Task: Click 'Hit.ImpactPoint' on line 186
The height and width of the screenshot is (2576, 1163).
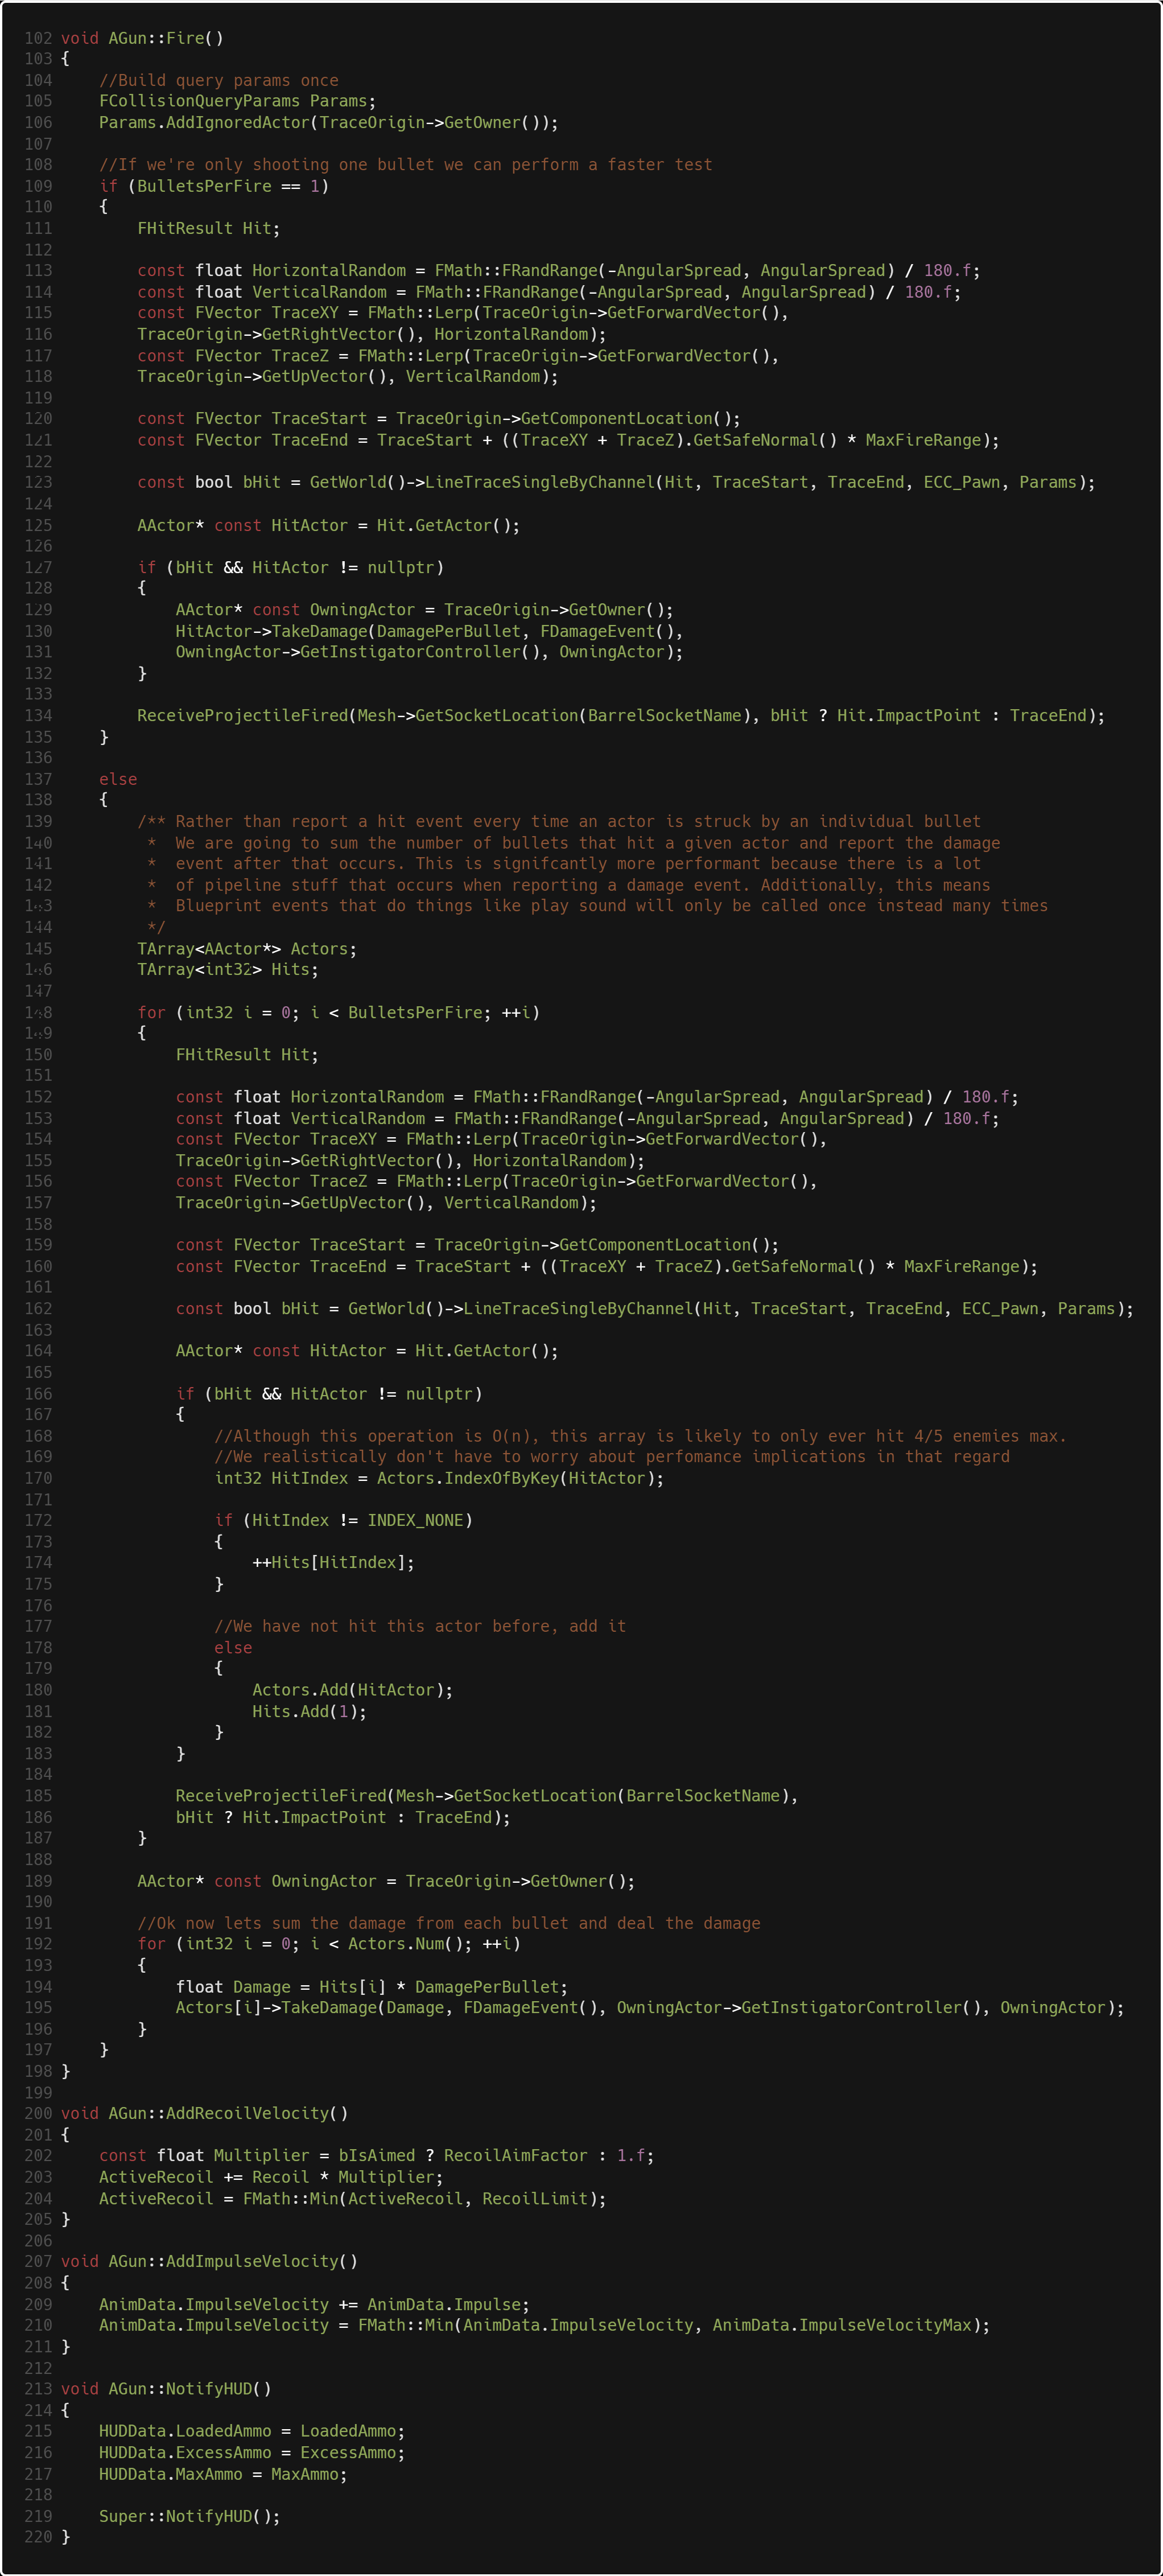Action: tap(314, 1817)
